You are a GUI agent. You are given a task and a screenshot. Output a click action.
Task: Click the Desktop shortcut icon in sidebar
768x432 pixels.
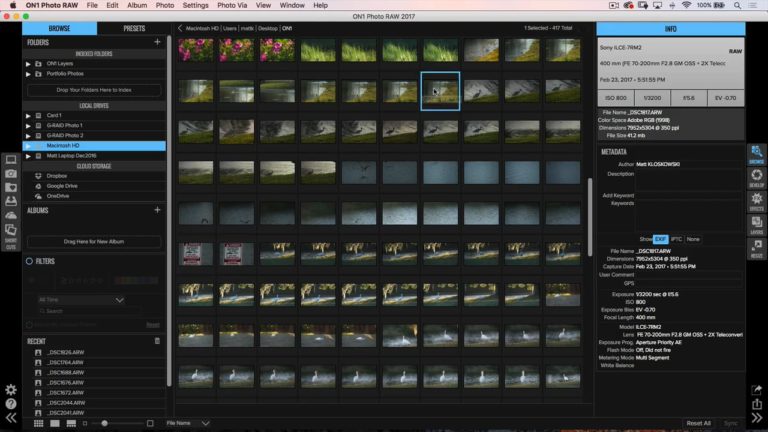[11, 160]
